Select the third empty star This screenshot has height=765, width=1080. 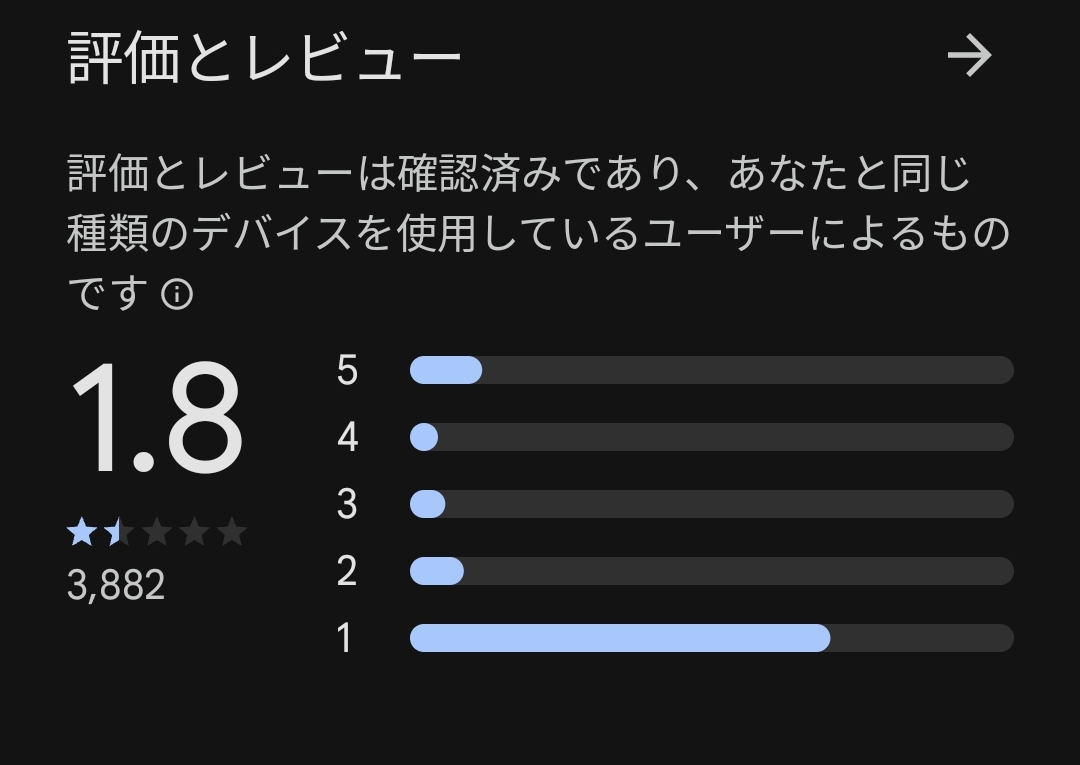[x=157, y=532]
